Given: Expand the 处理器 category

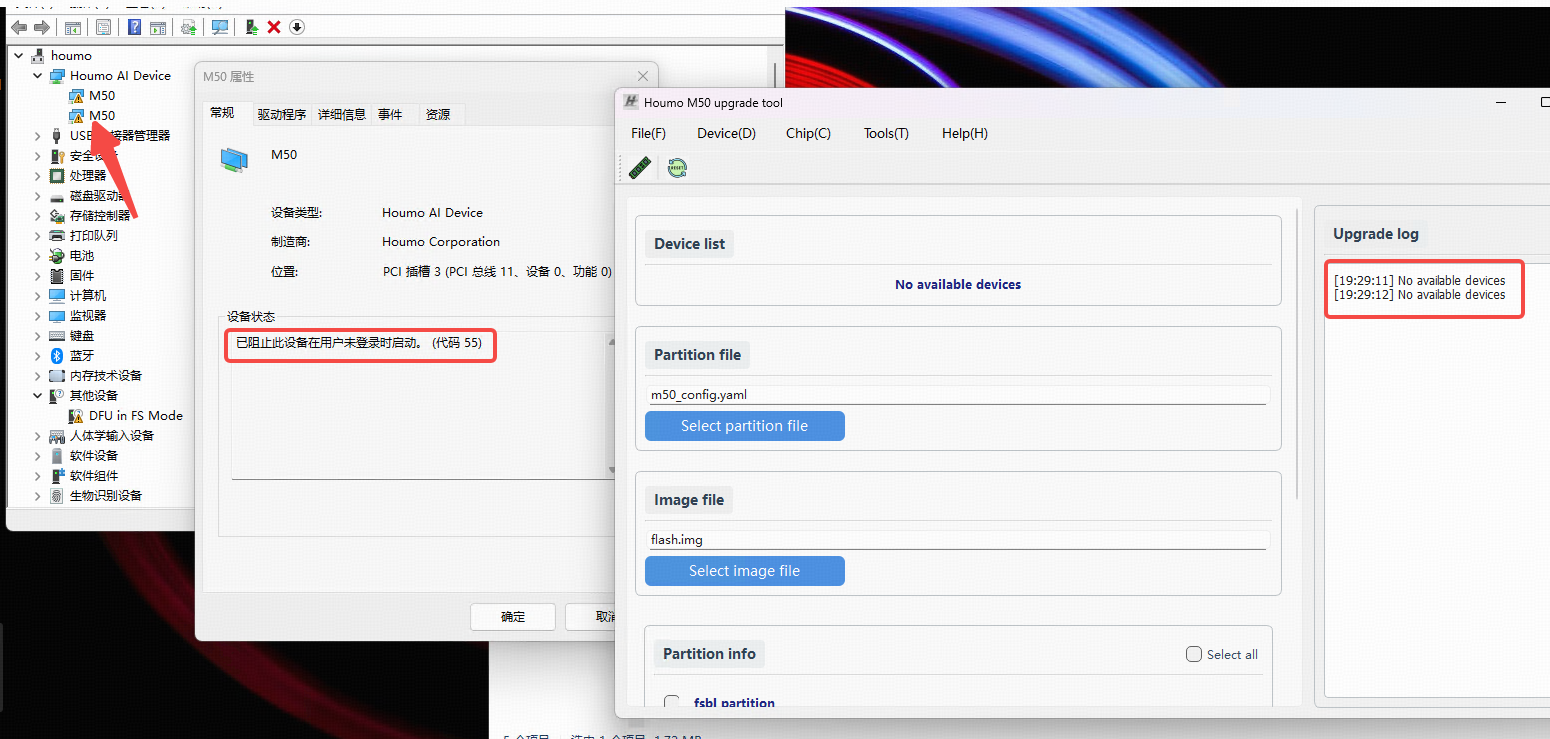Looking at the screenshot, I should pyautogui.click(x=38, y=175).
